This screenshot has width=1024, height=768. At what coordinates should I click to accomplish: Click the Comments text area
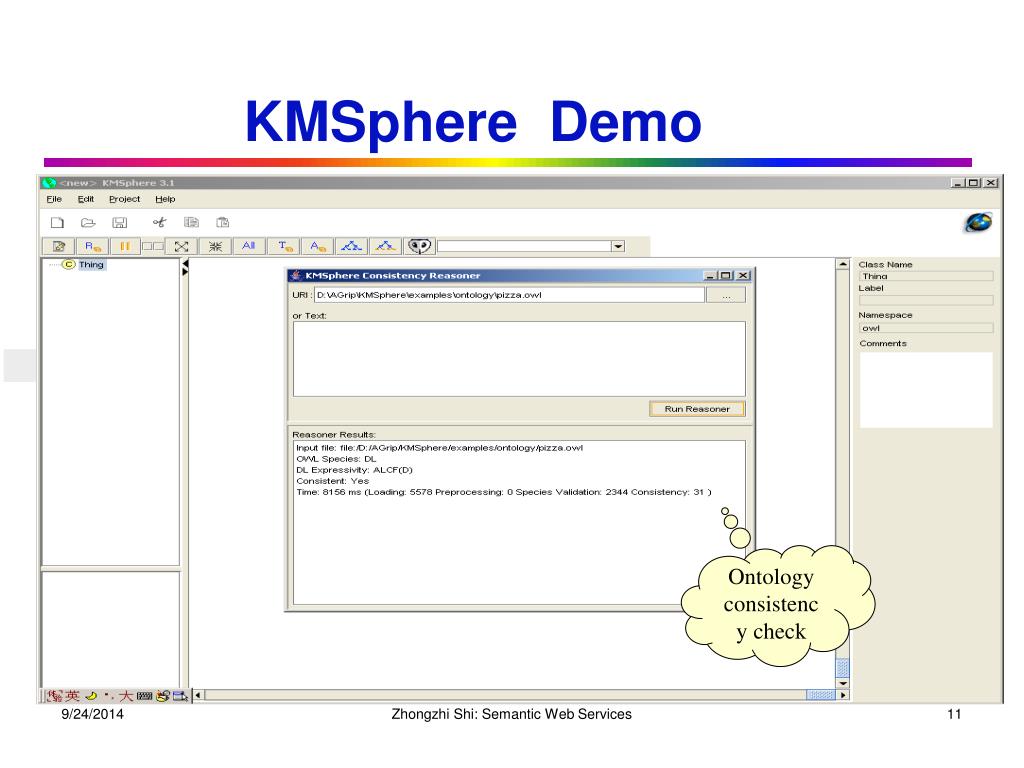tap(926, 390)
